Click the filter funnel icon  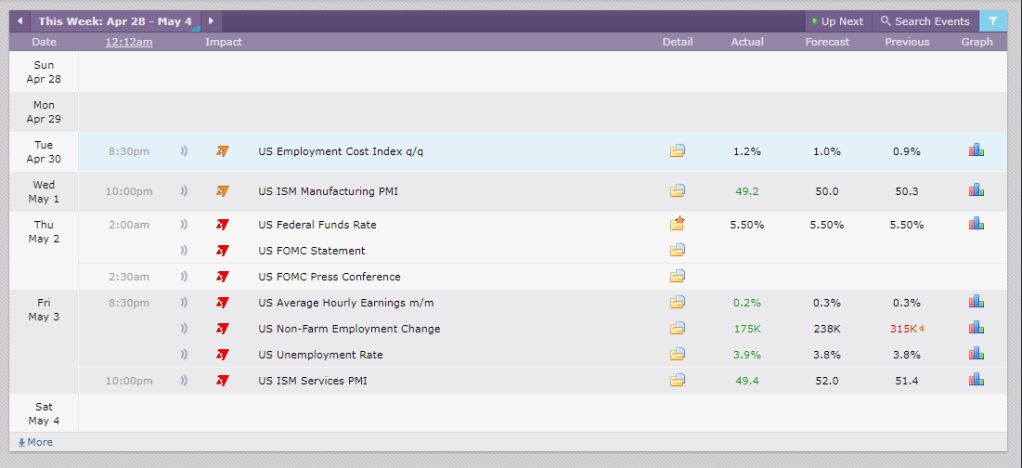[x=992, y=21]
